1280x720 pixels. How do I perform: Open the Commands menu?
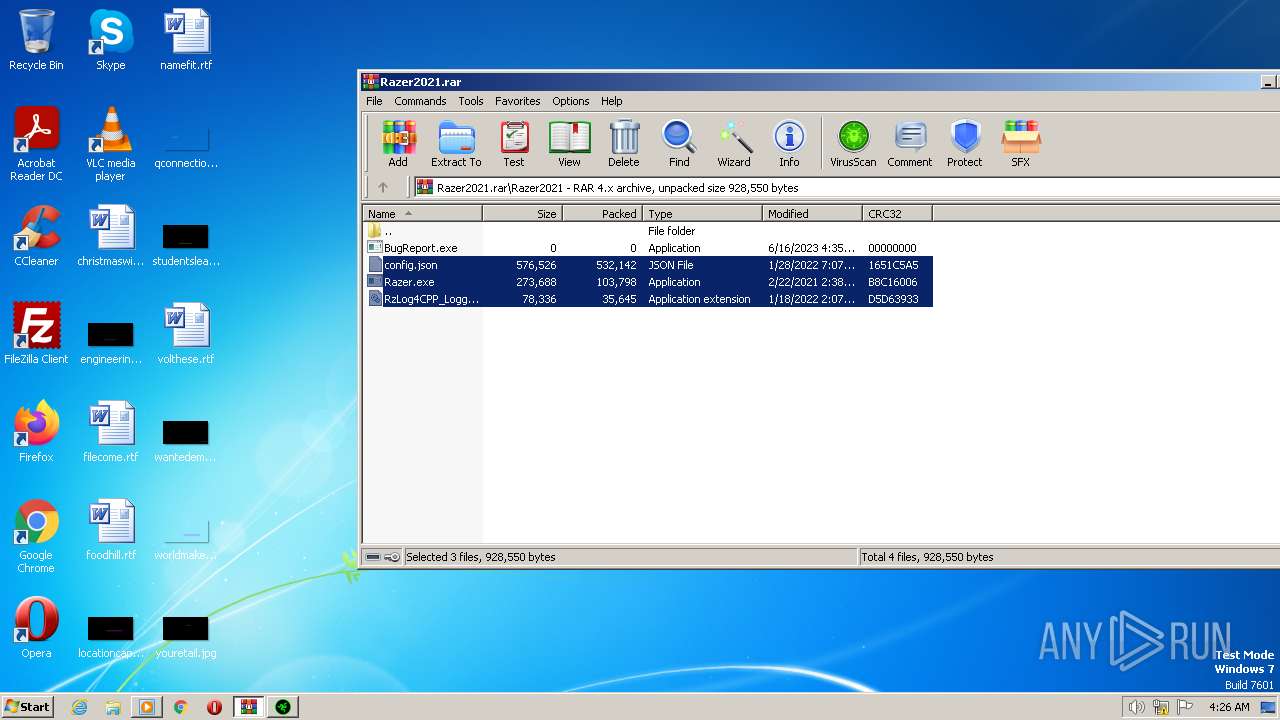pos(420,101)
